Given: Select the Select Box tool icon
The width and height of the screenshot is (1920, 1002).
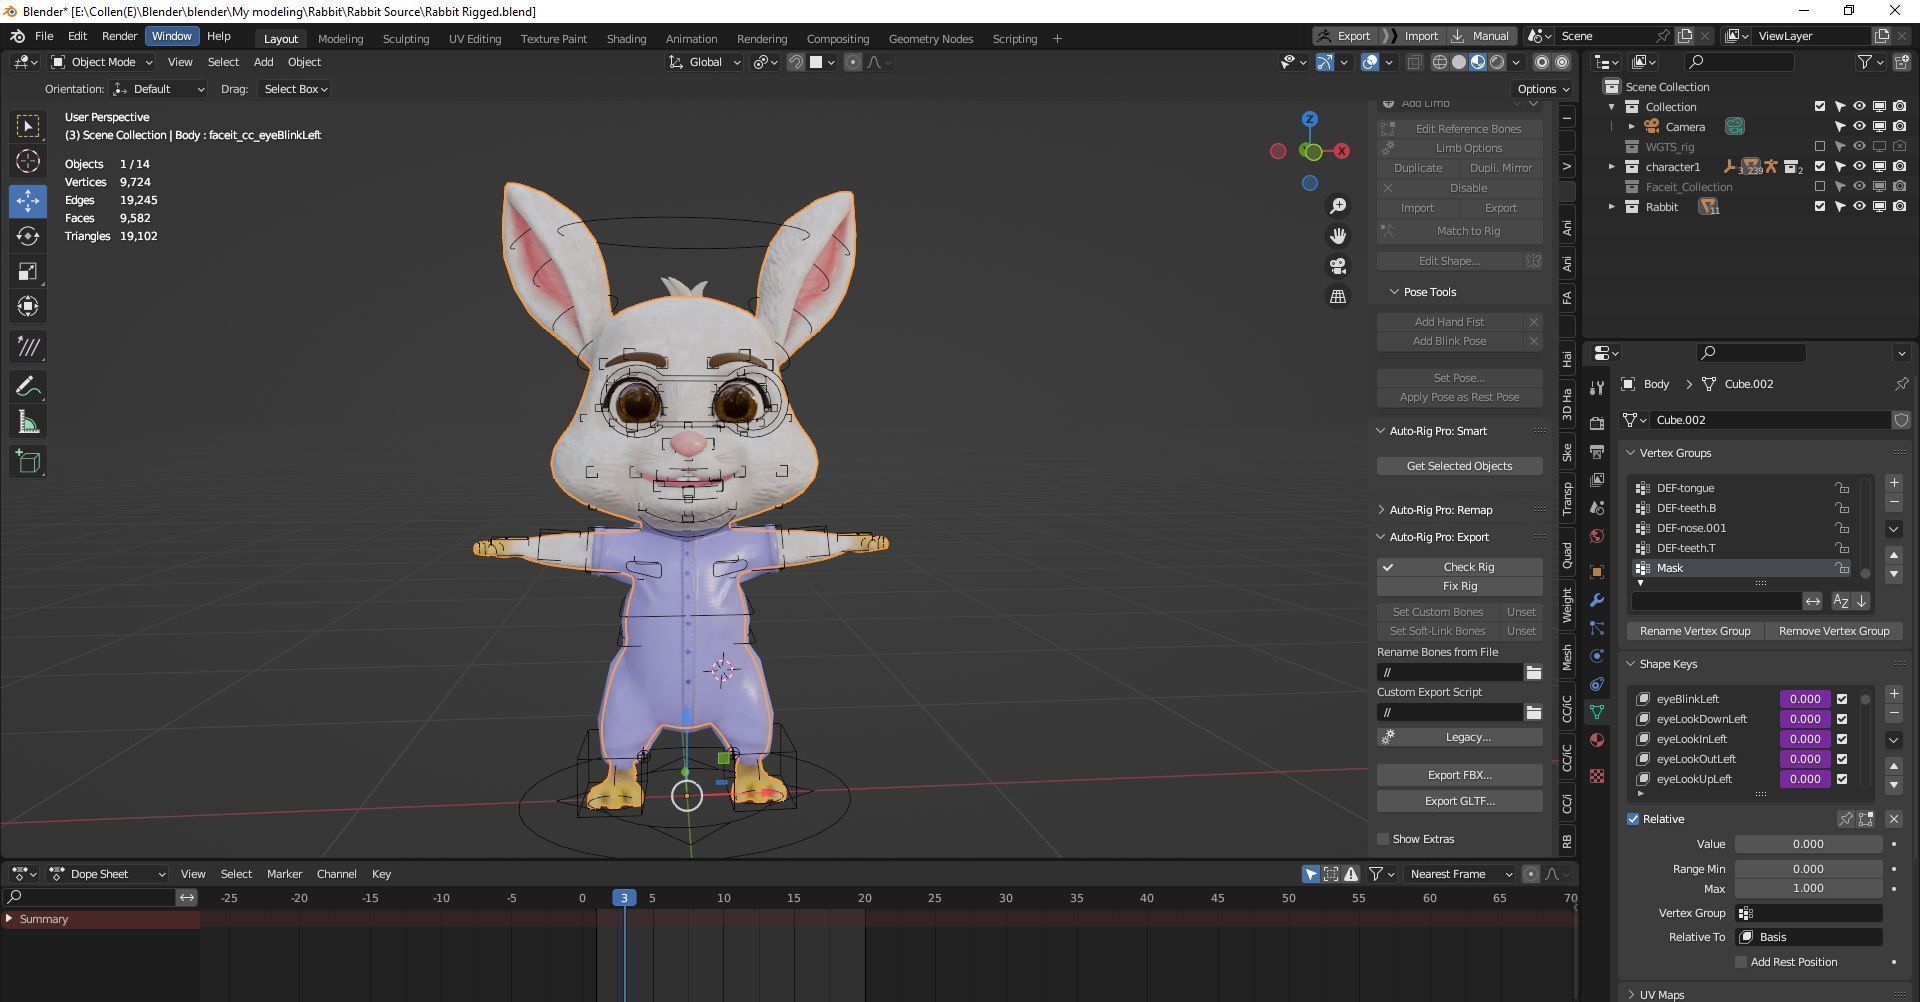Looking at the screenshot, I should pos(28,126).
